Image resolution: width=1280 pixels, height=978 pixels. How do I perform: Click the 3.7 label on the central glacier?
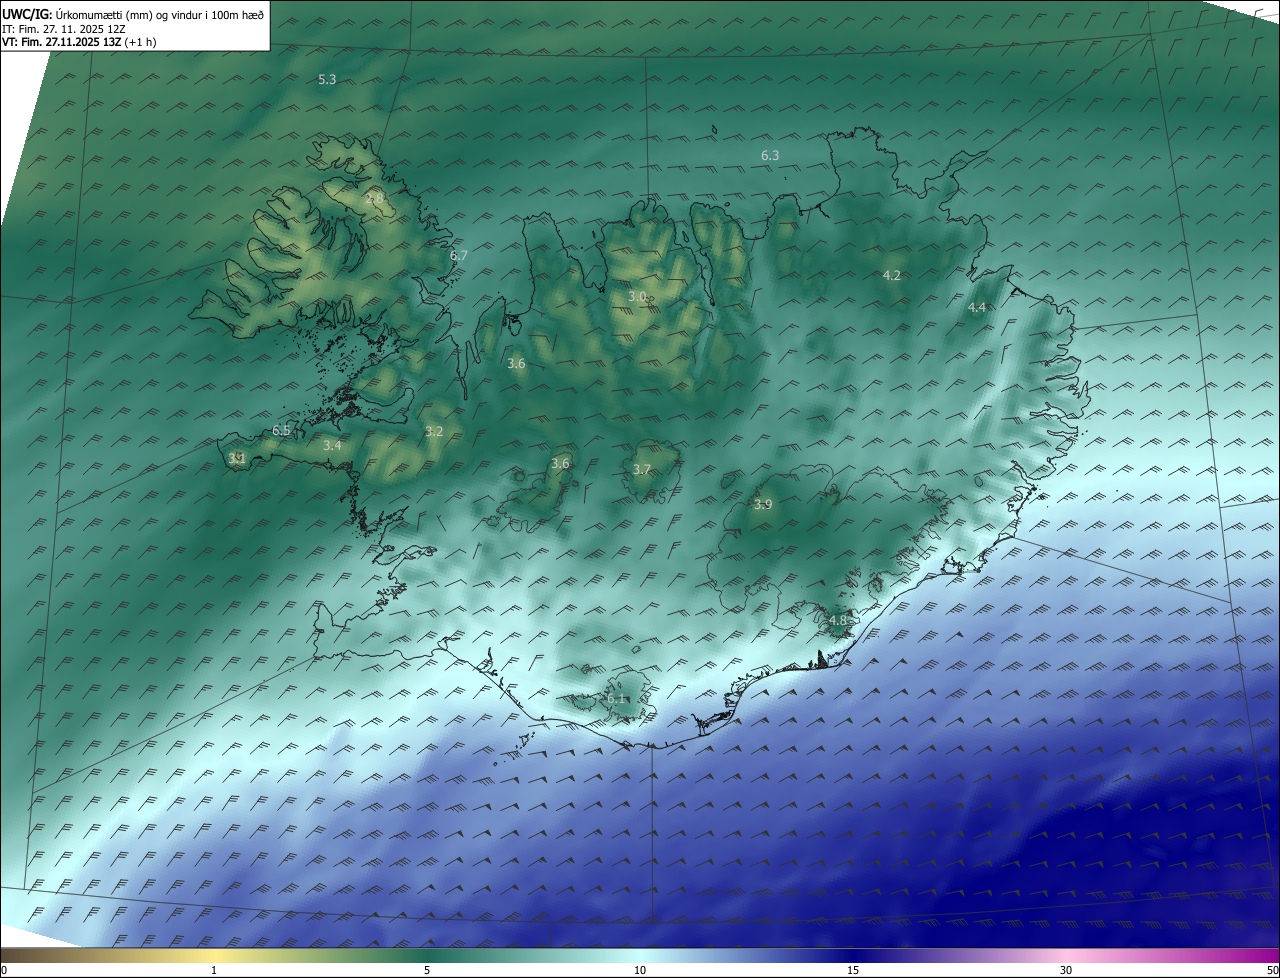pyautogui.click(x=642, y=469)
